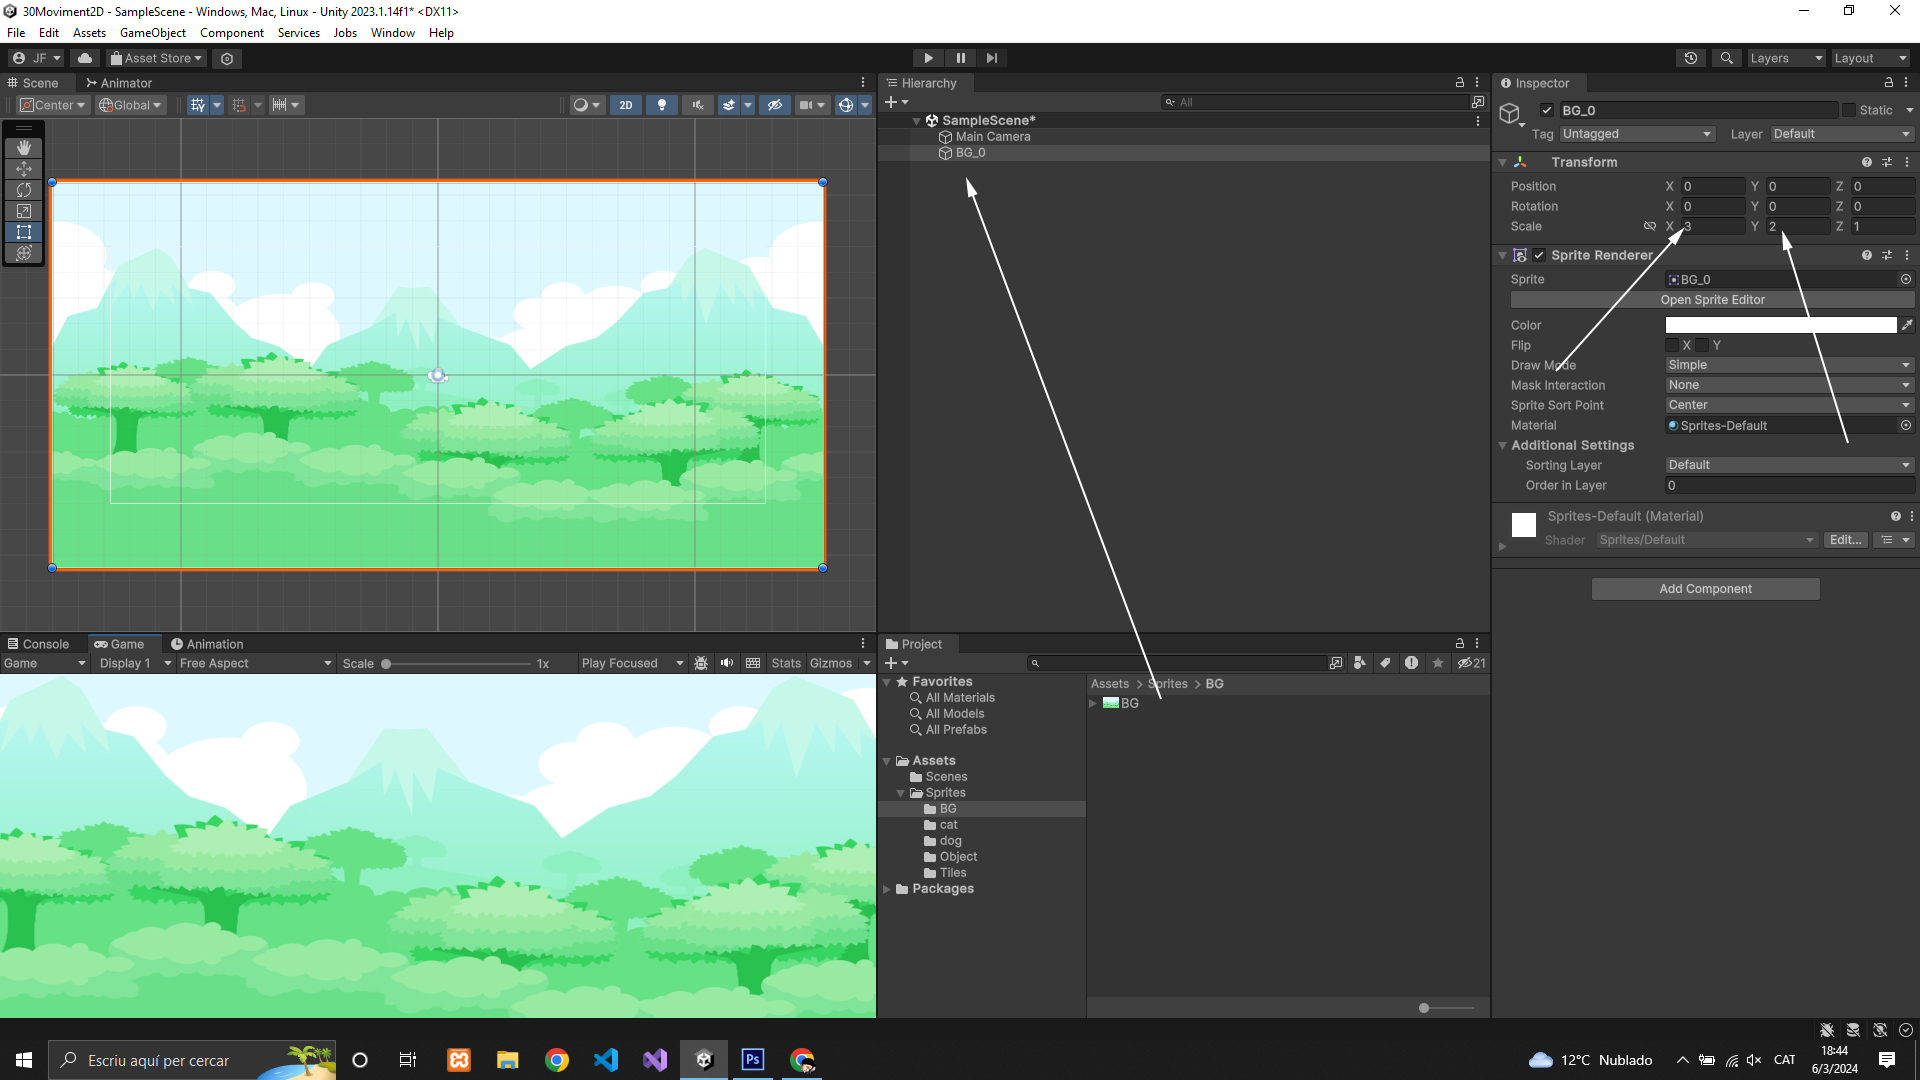This screenshot has width=1920, height=1080.
Task: Click Open Sprite Editor button
Action: tap(1712, 300)
